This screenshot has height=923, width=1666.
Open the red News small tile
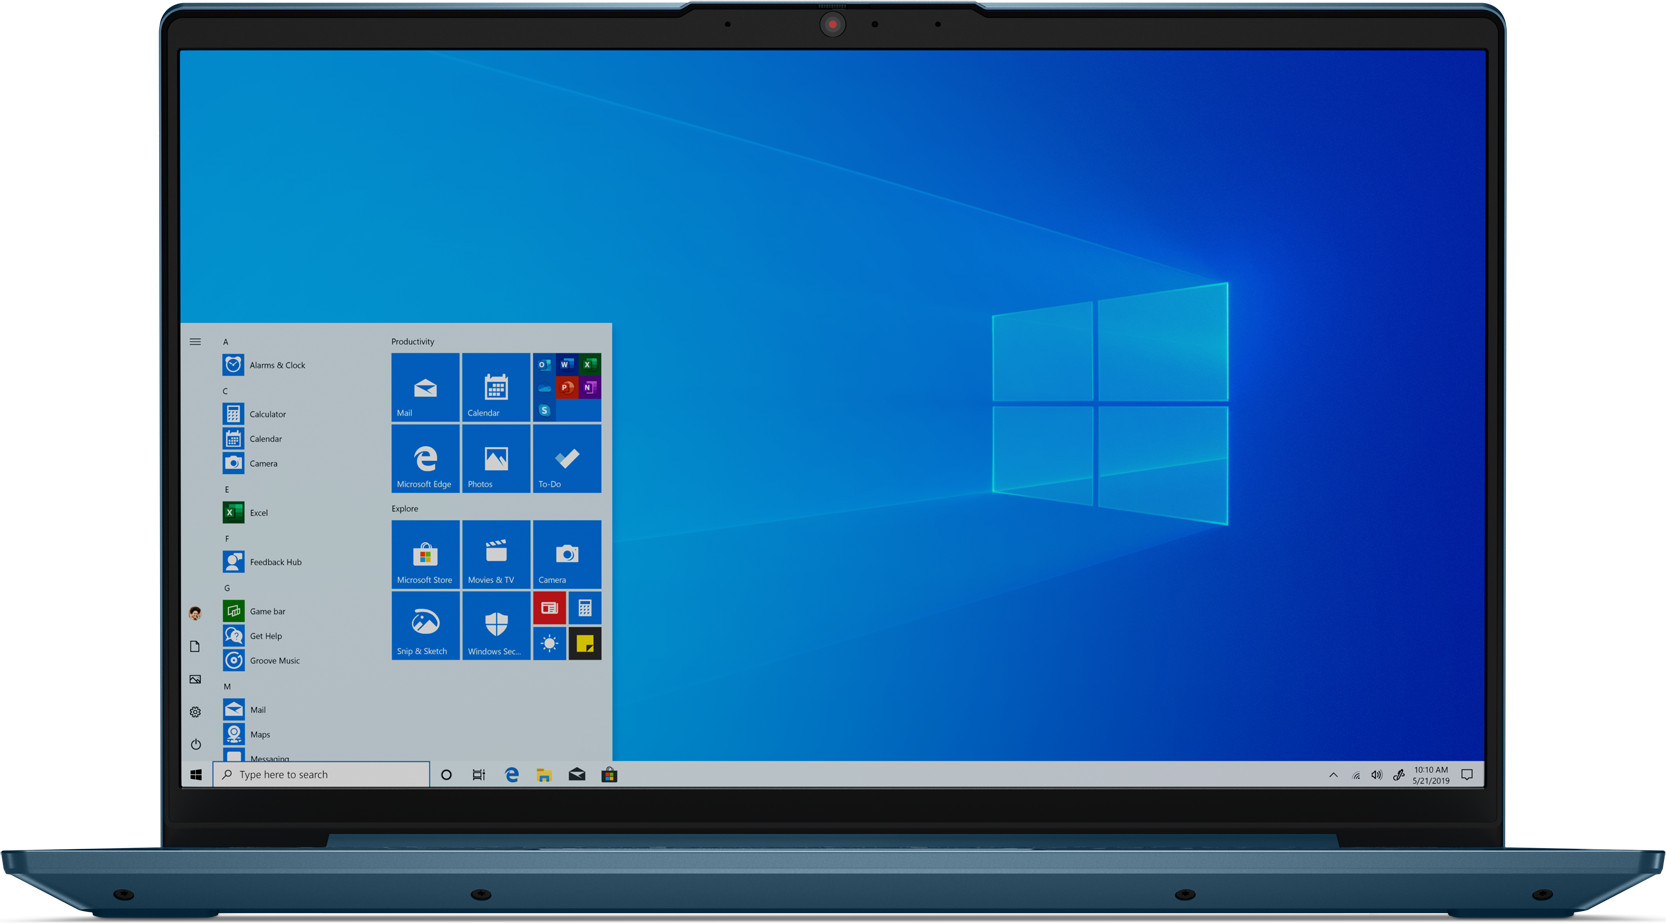pos(549,607)
